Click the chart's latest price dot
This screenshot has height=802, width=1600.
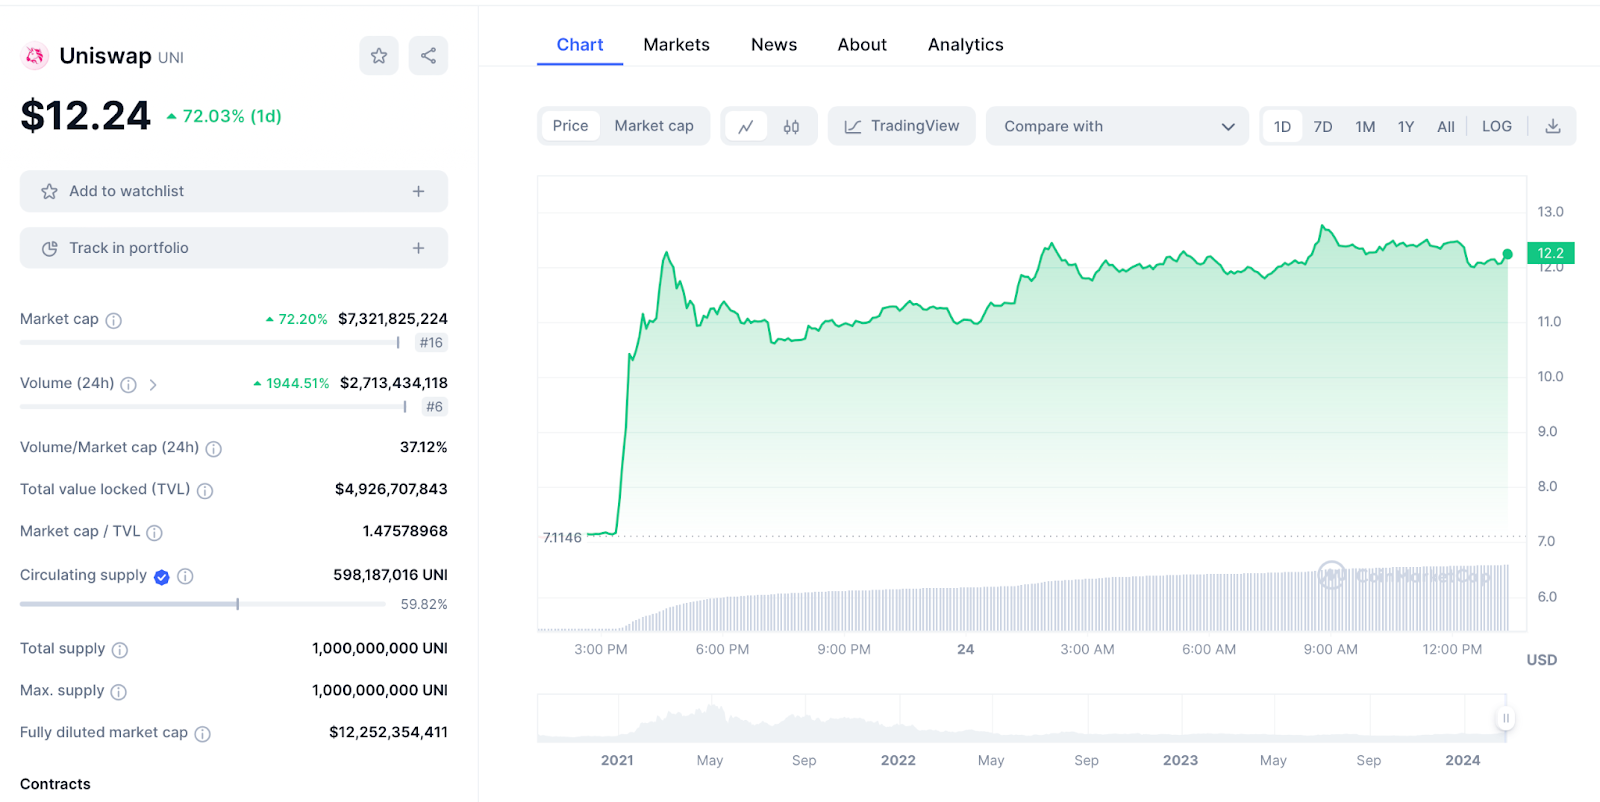click(1508, 254)
